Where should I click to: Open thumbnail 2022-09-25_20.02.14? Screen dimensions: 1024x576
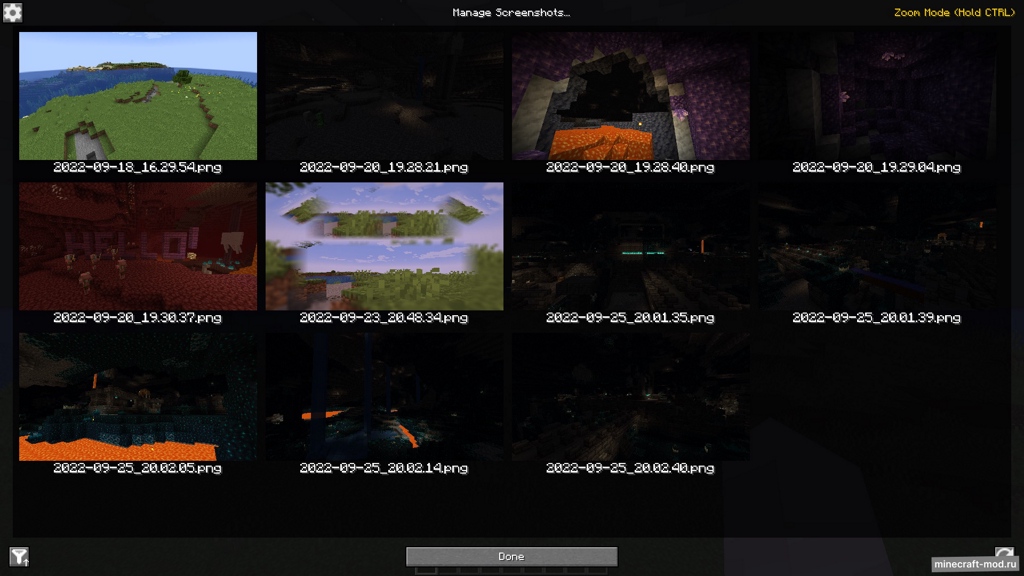click(384, 397)
